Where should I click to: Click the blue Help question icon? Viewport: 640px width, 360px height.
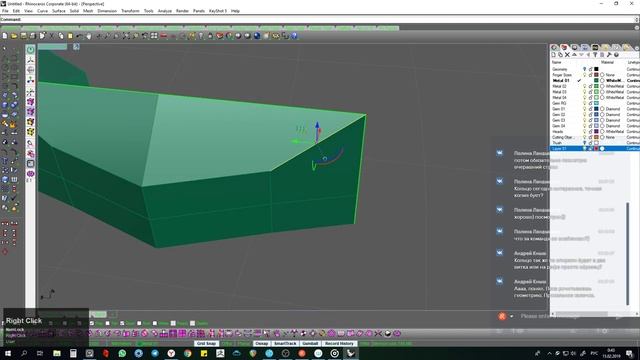pyautogui.click(x=294, y=36)
